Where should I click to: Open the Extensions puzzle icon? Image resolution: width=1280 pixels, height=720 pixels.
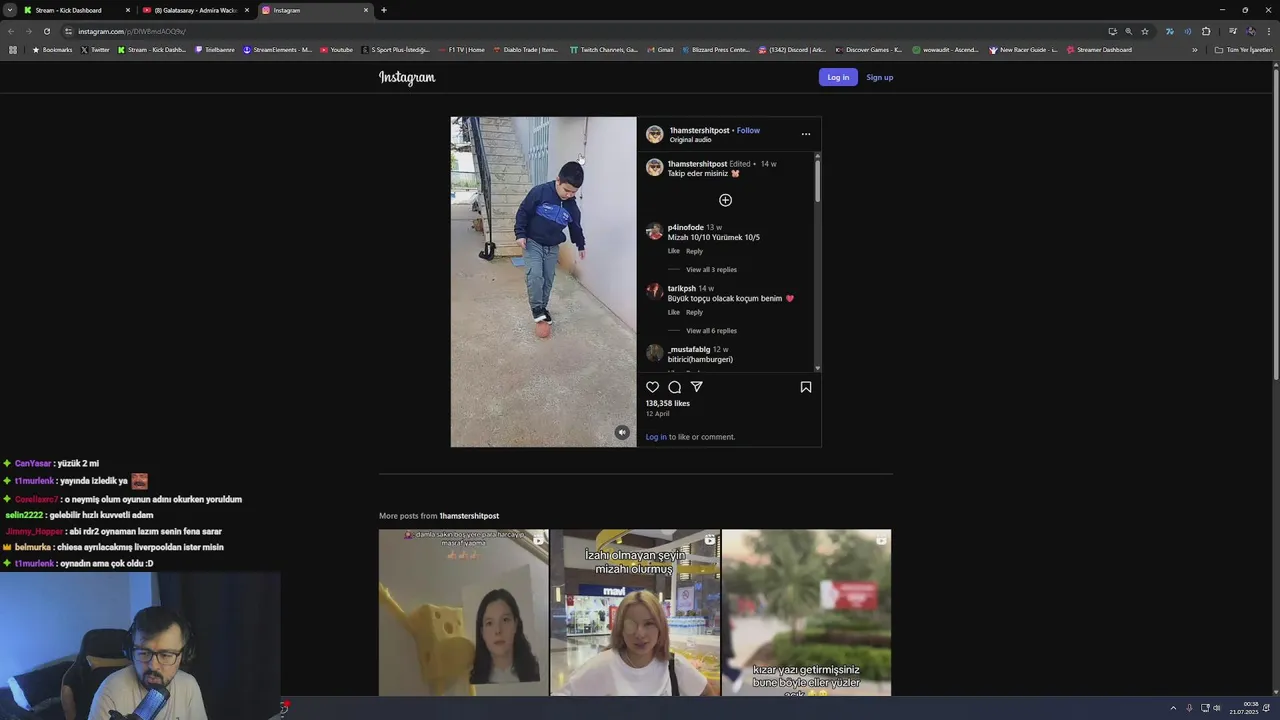(x=1206, y=31)
